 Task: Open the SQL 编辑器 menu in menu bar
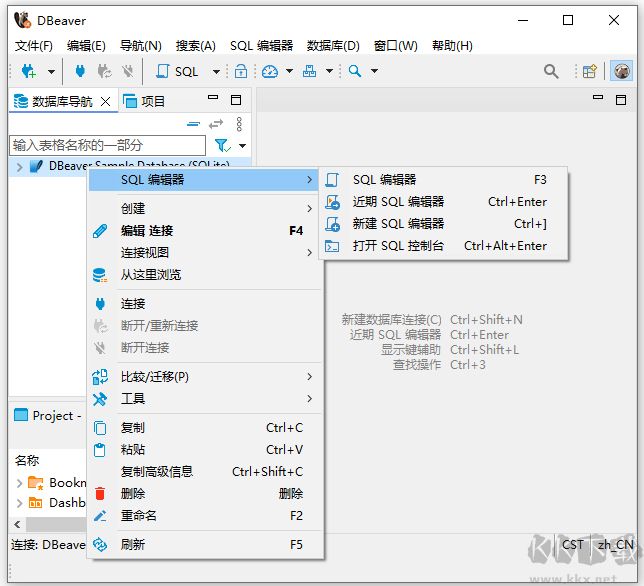pyautogui.click(x=262, y=46)
